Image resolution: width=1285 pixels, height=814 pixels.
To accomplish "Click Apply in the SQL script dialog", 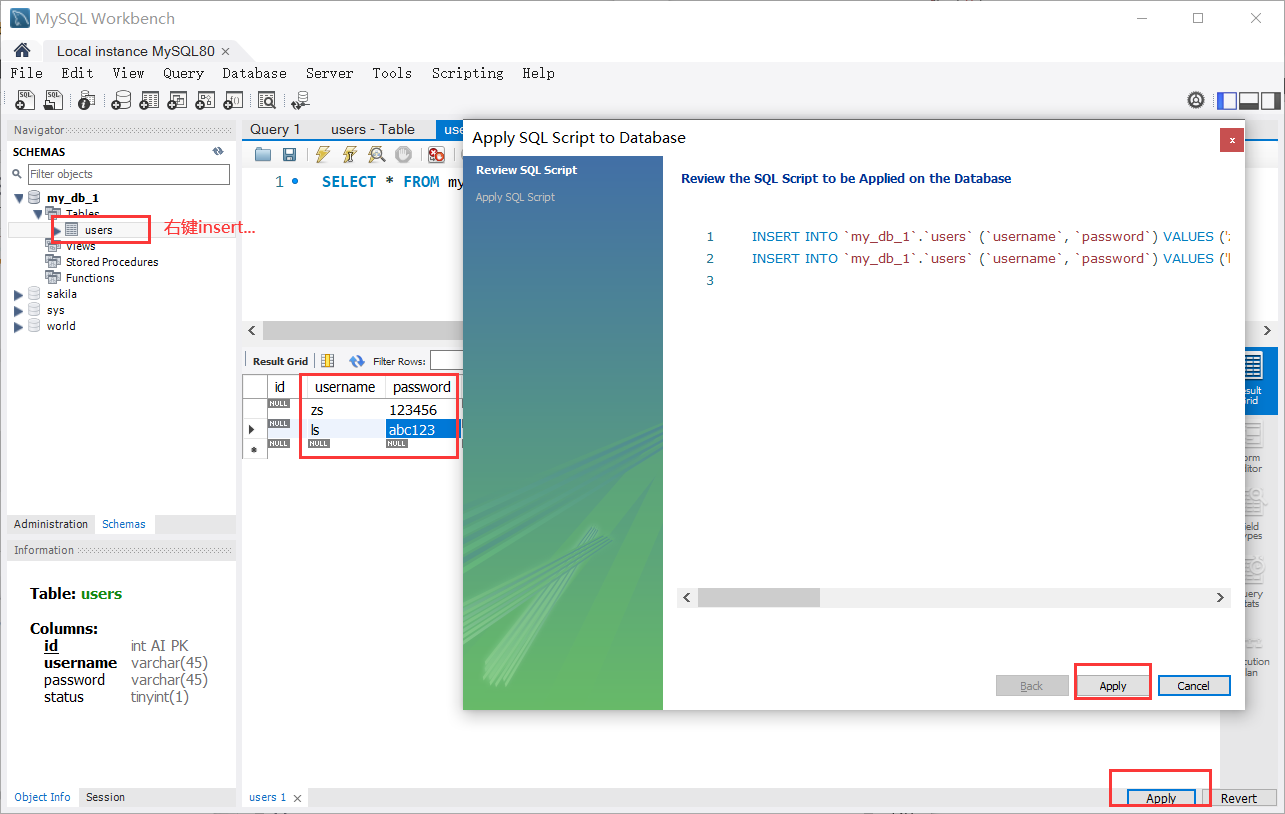I will [x=1113, y=686].
